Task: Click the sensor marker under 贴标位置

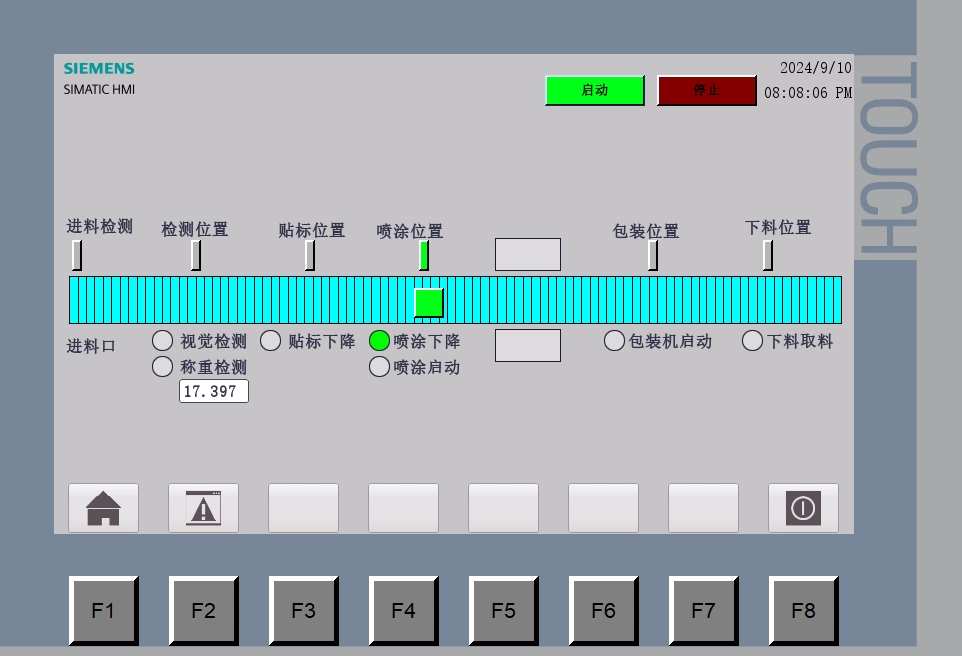Action: pos(310,255)
